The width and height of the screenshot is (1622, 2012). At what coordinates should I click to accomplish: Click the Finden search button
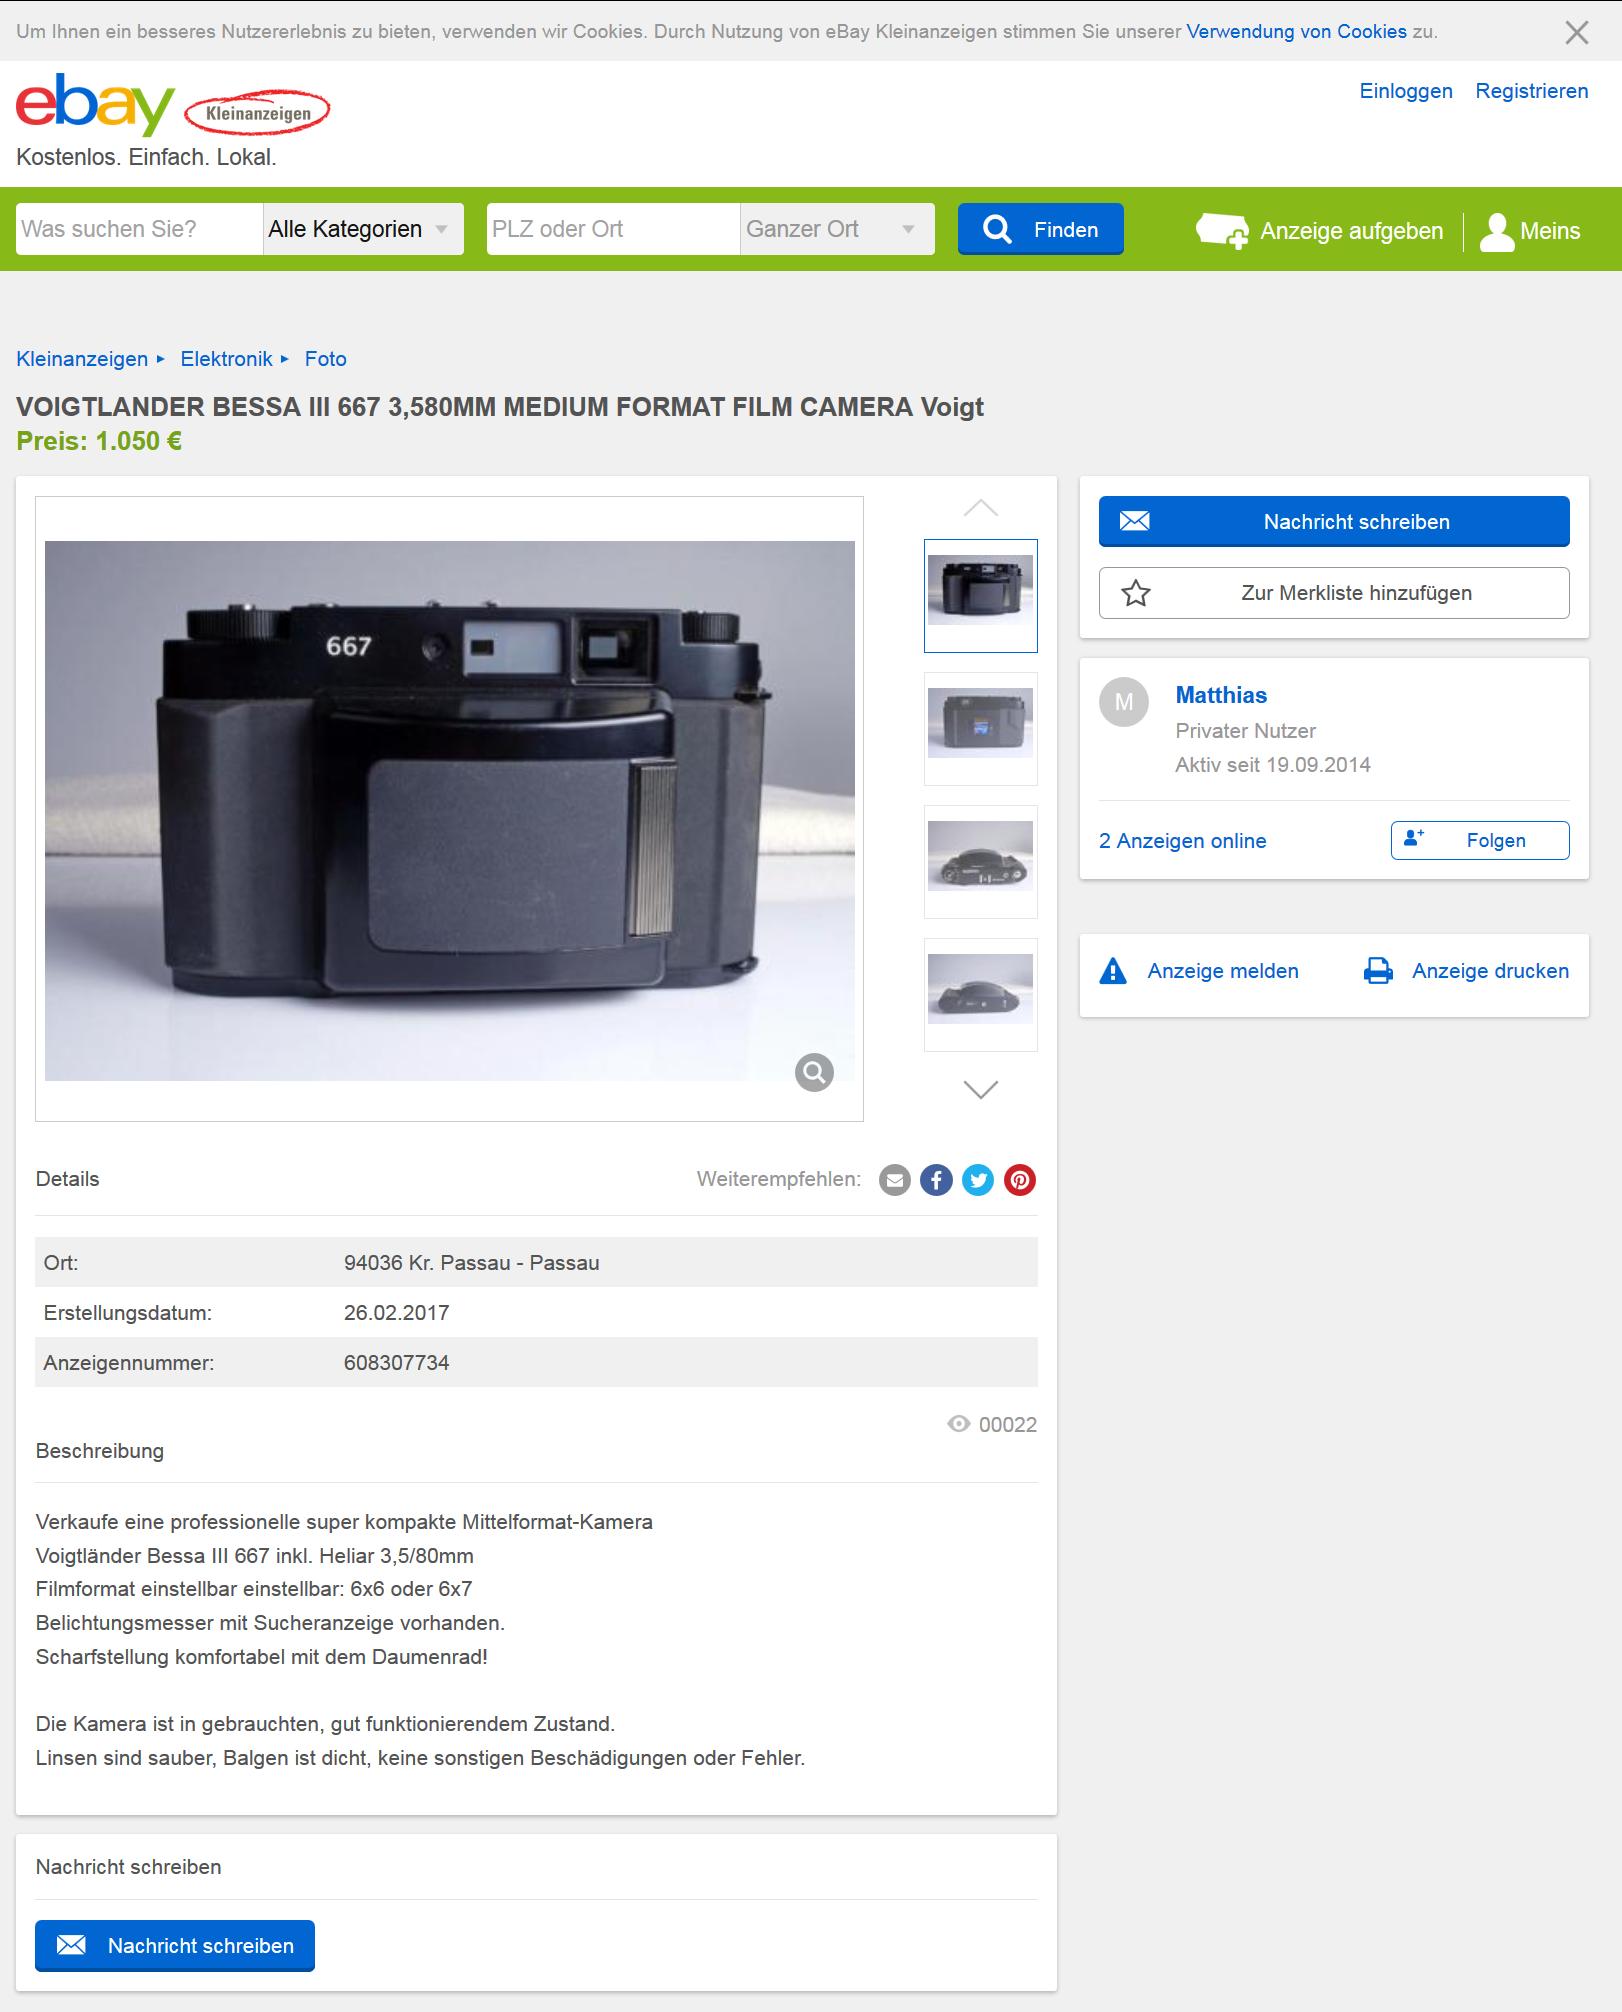coord(1040,229)
